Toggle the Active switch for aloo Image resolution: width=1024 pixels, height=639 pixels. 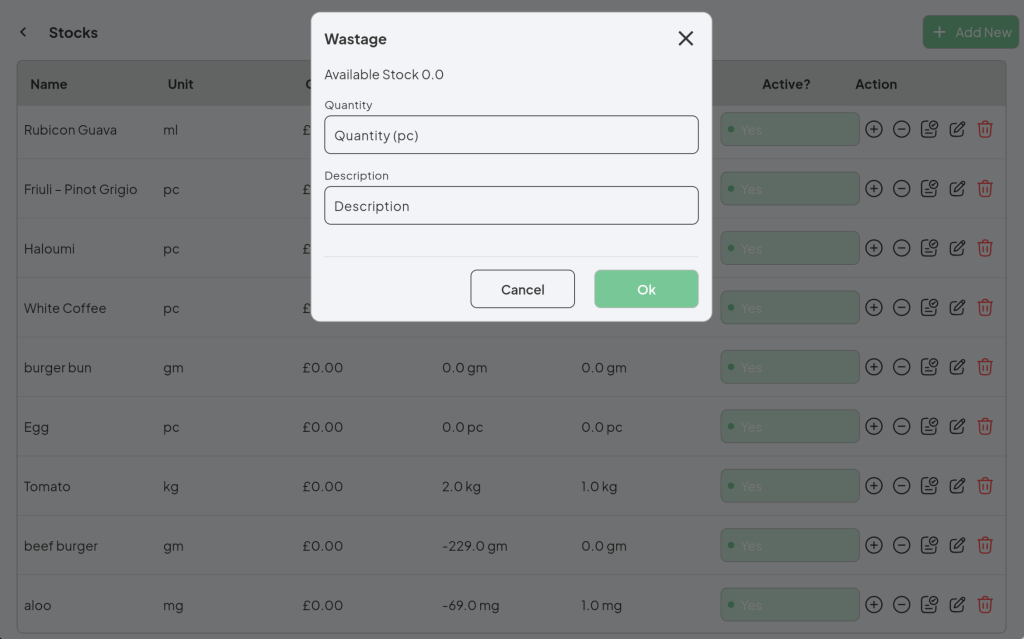click(x=789, y=605)
